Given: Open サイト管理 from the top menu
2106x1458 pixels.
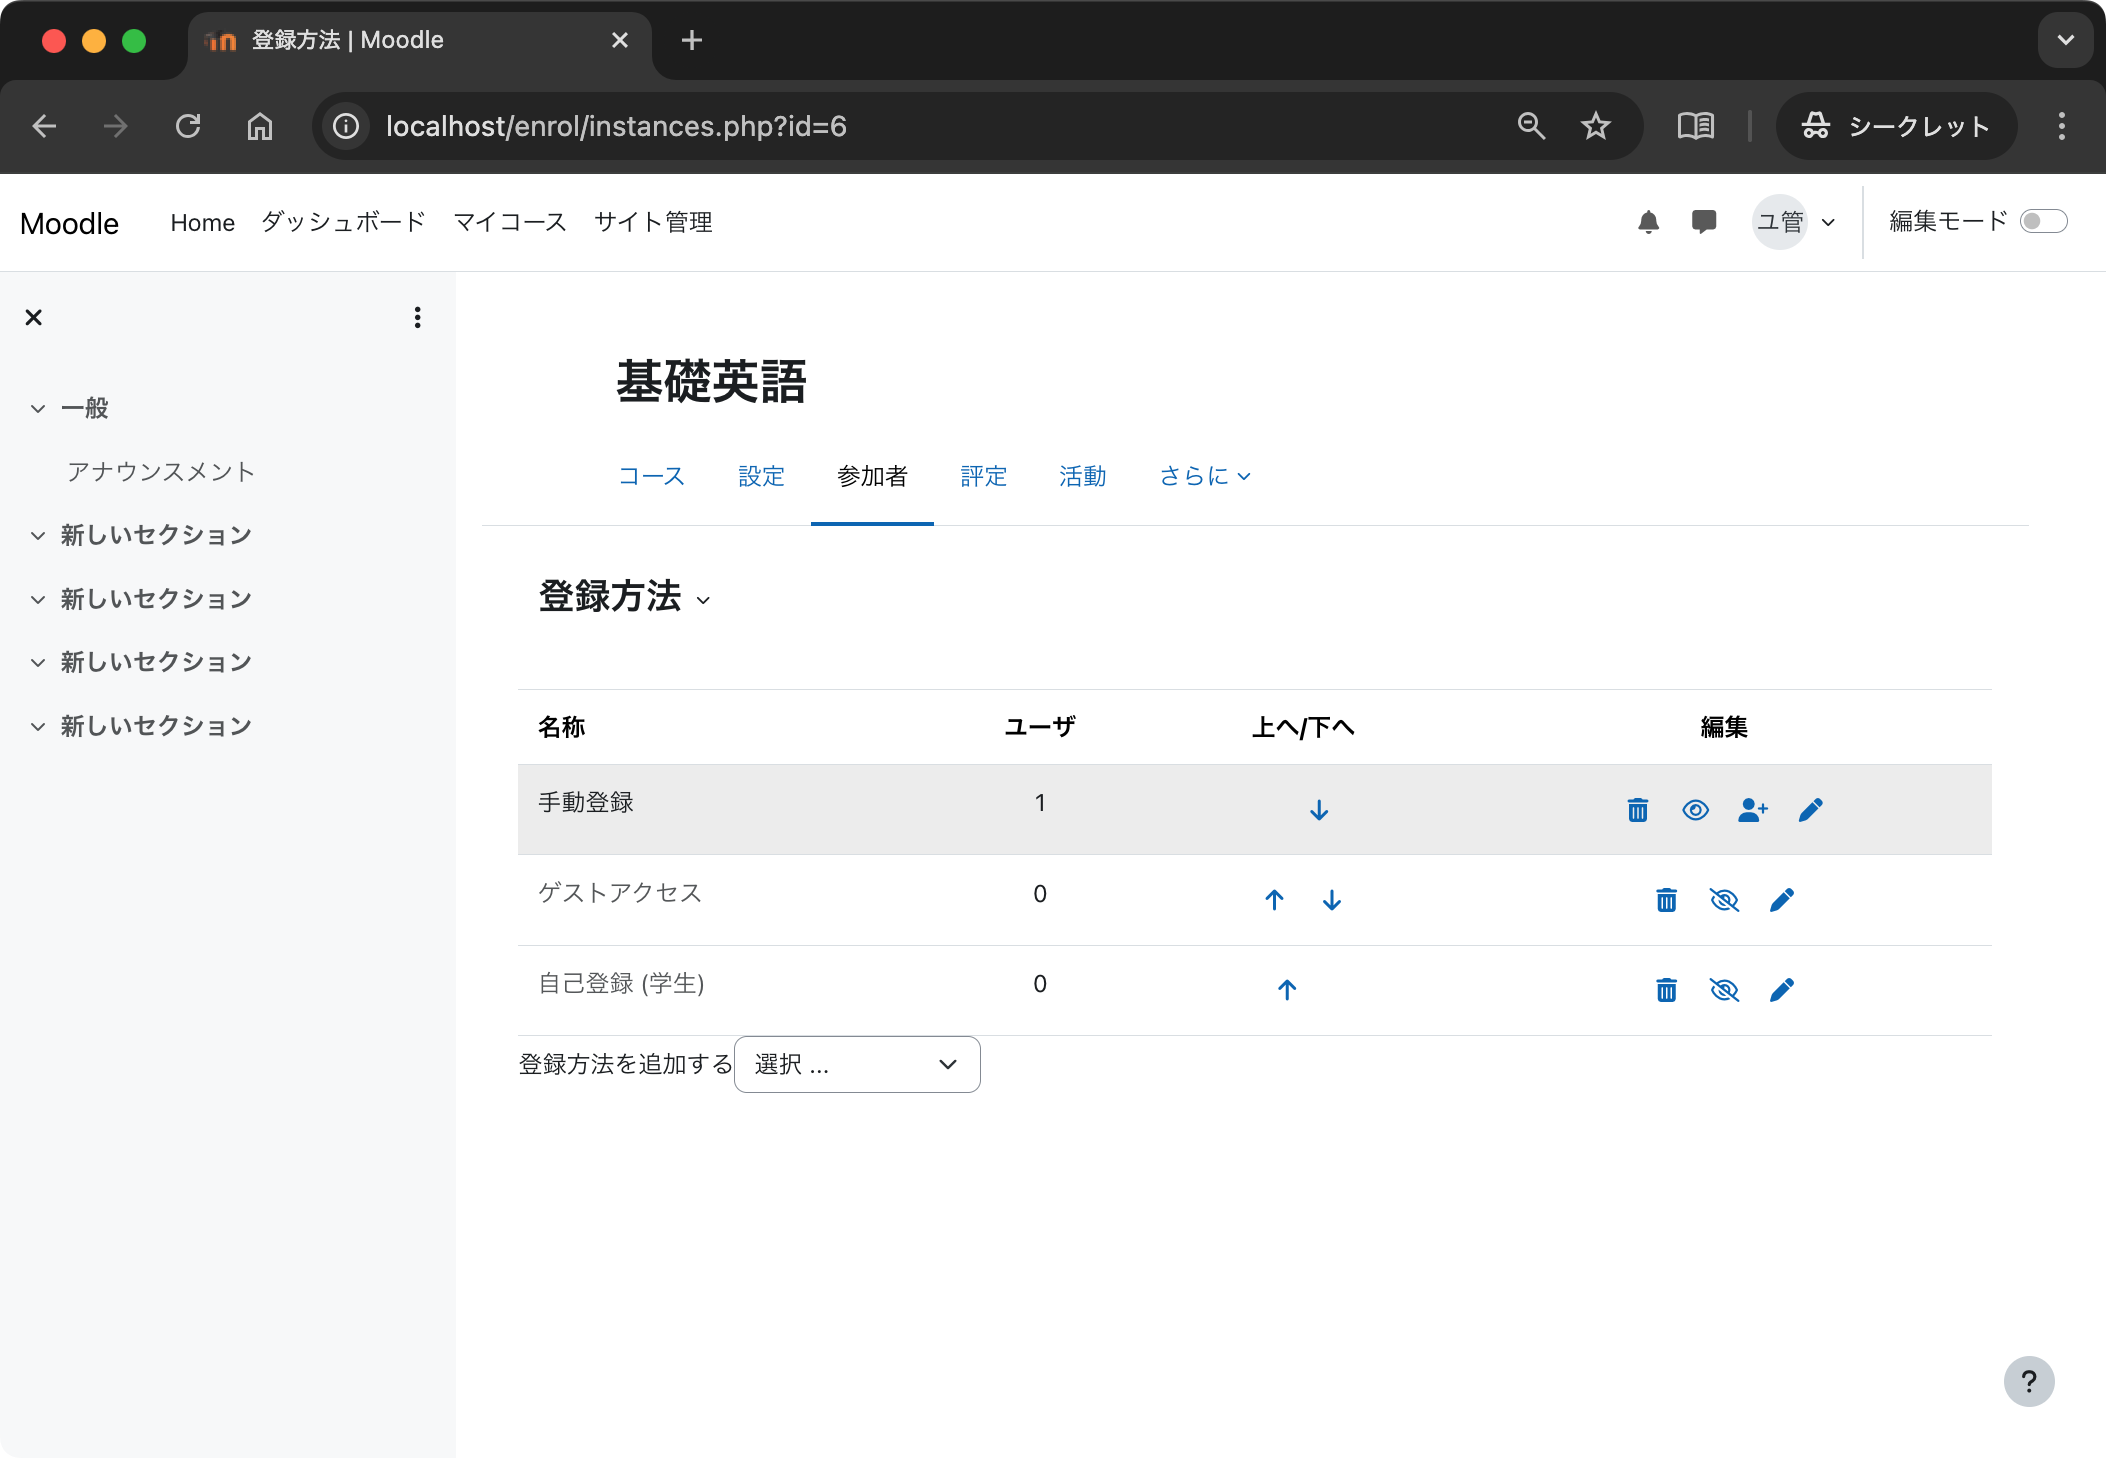Looking at the screenshot, I should 653,222.
